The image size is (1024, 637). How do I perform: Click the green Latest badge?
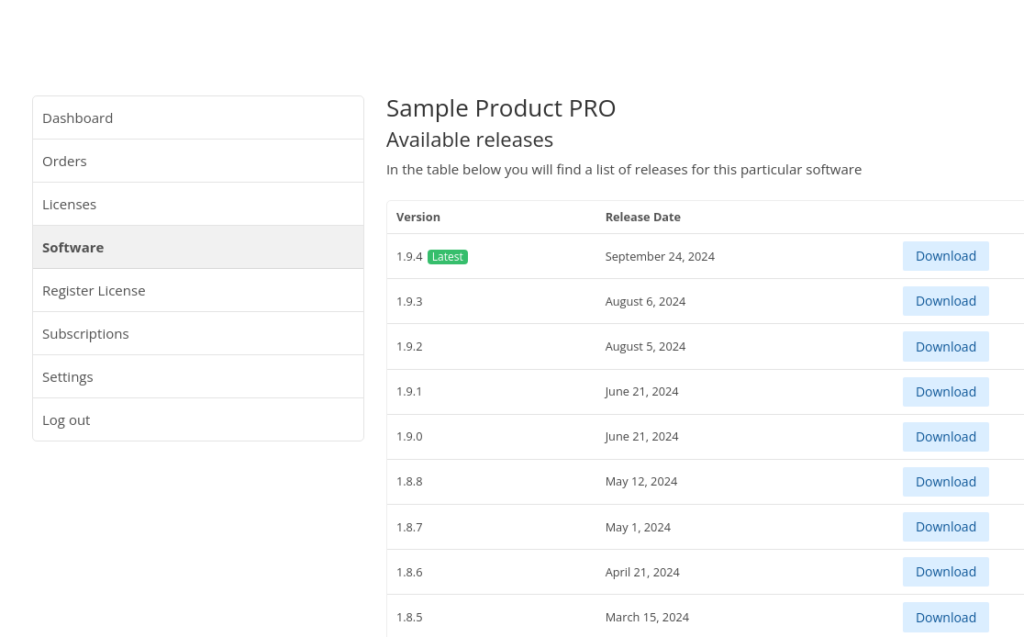447,256
